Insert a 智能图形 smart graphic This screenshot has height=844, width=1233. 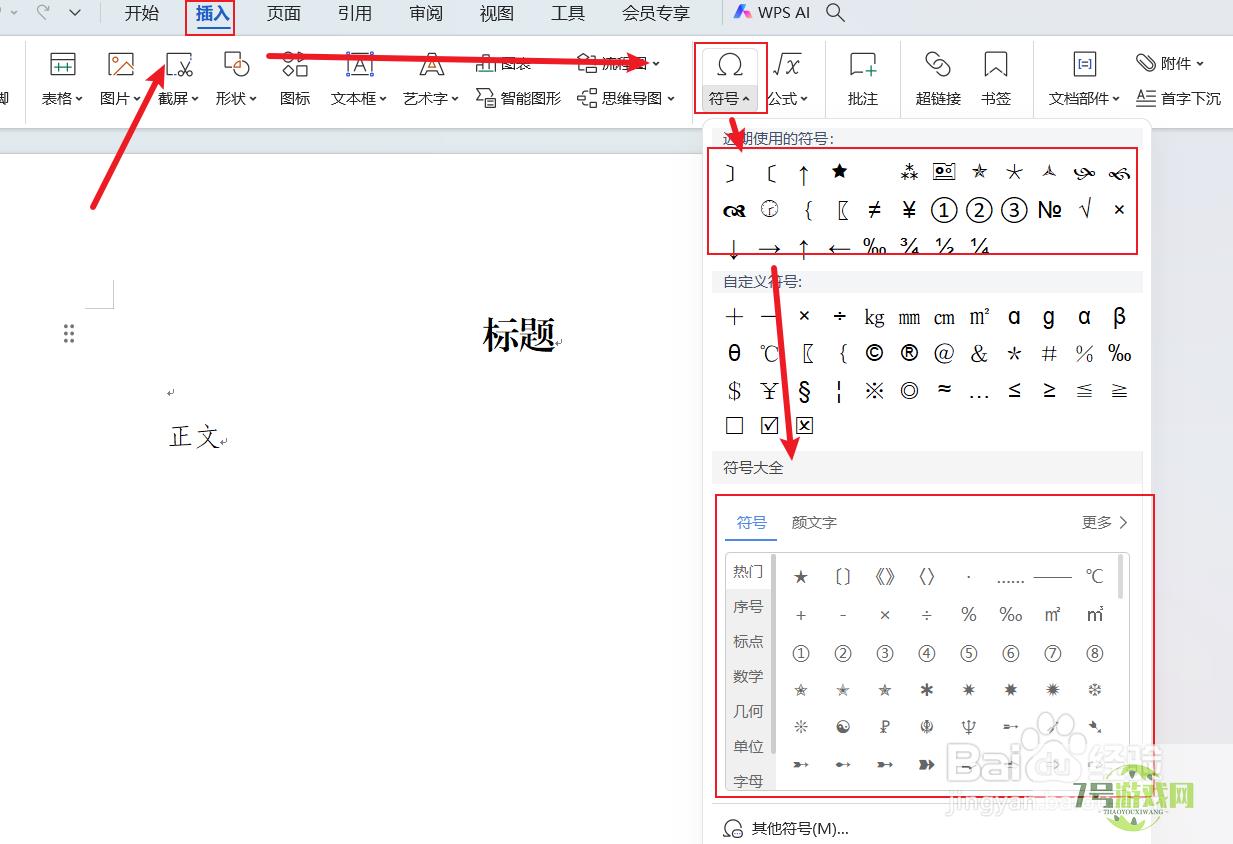518,98
